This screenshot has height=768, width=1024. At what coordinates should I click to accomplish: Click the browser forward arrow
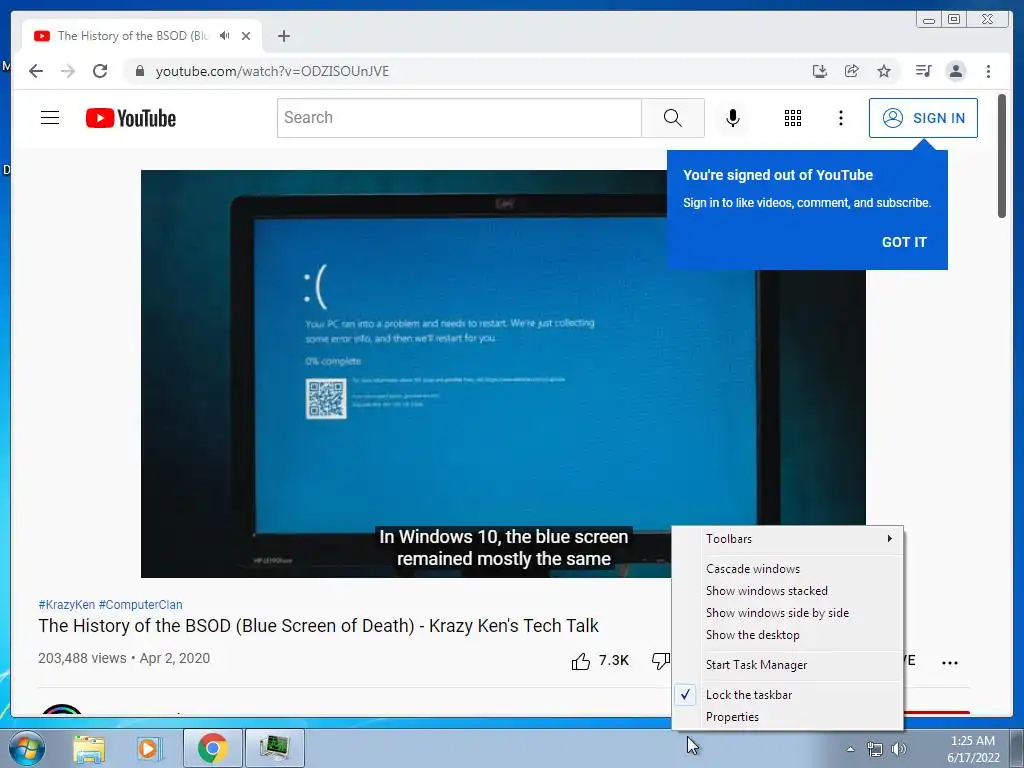tap(68, 71)
